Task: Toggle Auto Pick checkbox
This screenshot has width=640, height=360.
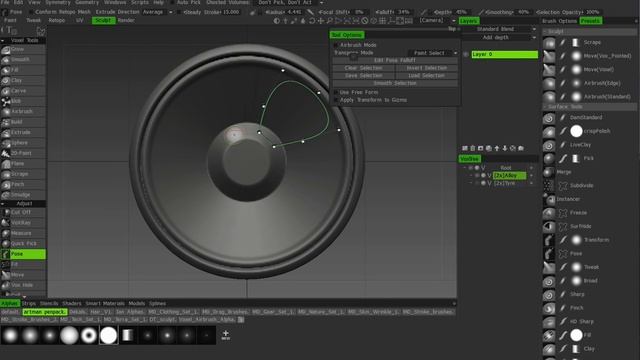Action: coord(172,2)
